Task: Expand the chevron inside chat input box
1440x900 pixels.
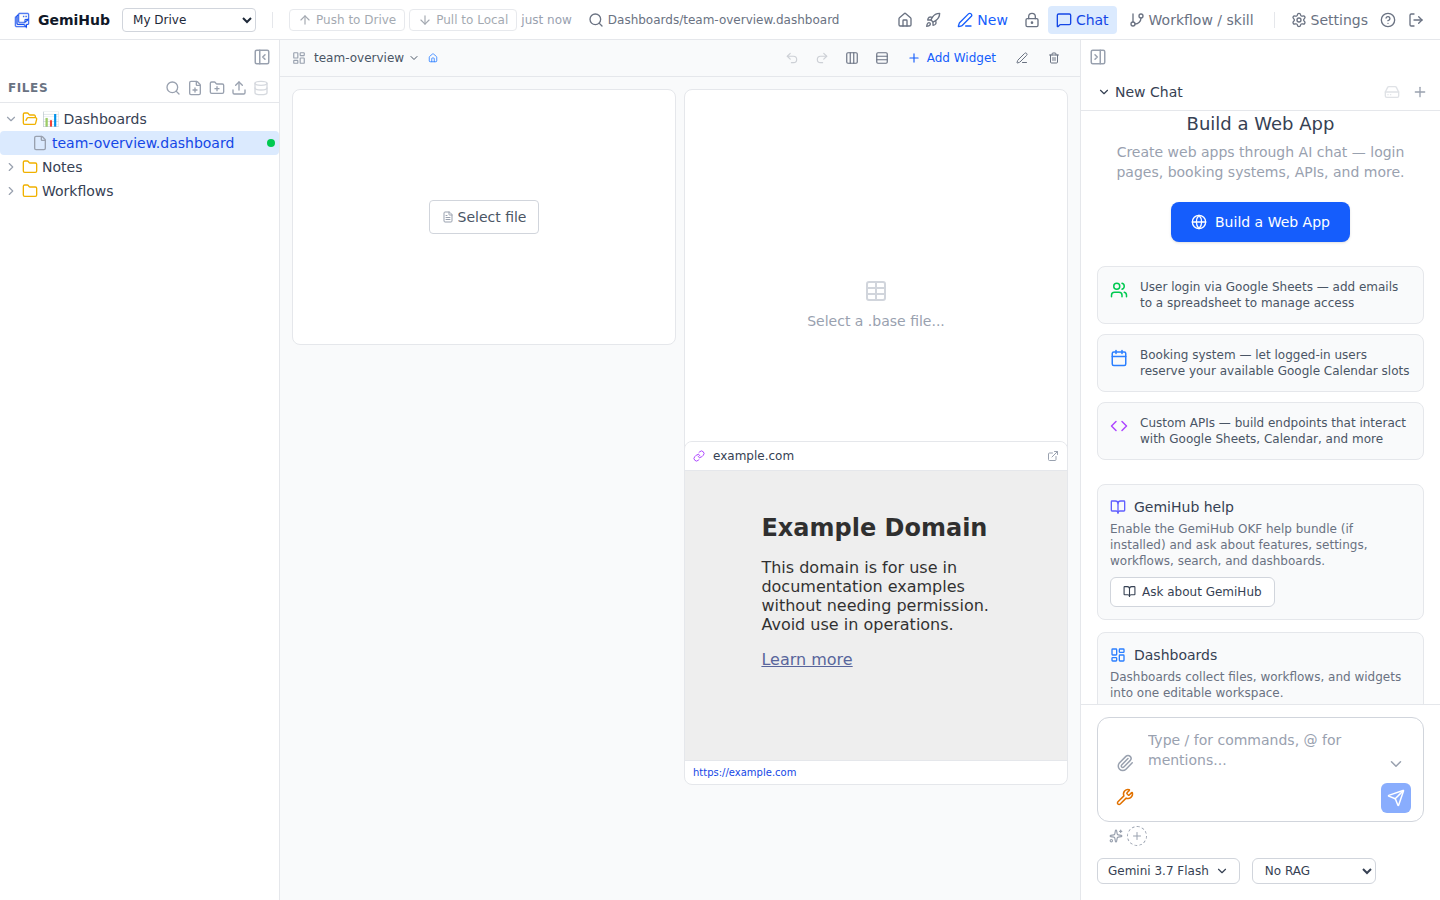Action: 1396,764
